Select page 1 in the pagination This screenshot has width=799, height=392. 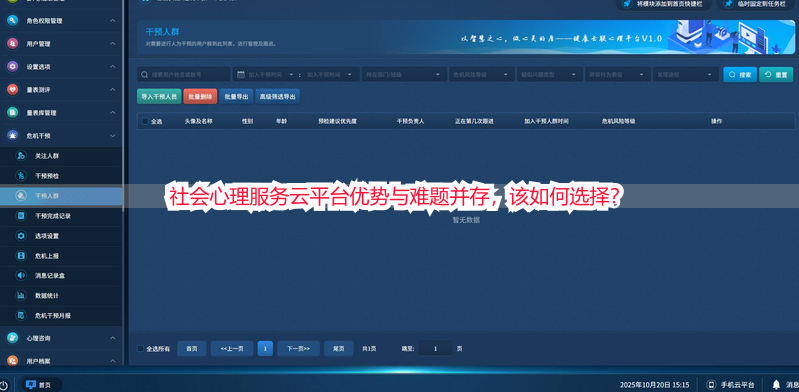pyautogui.click(x=265, y=349)
